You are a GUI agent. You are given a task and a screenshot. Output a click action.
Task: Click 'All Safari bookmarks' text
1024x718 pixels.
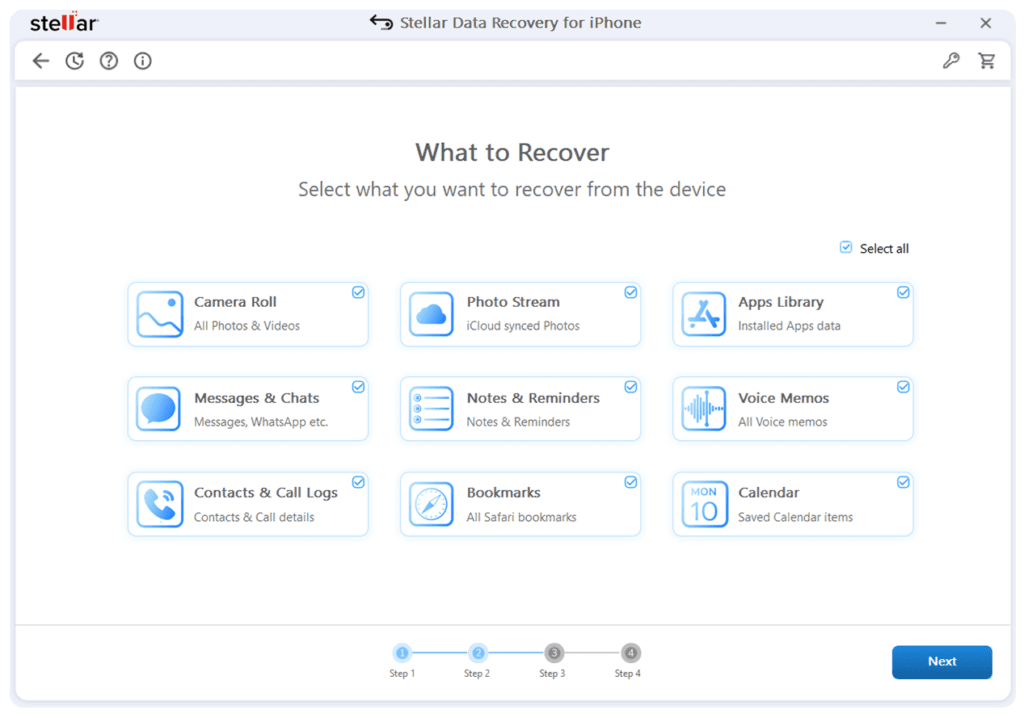pos(522,517)
